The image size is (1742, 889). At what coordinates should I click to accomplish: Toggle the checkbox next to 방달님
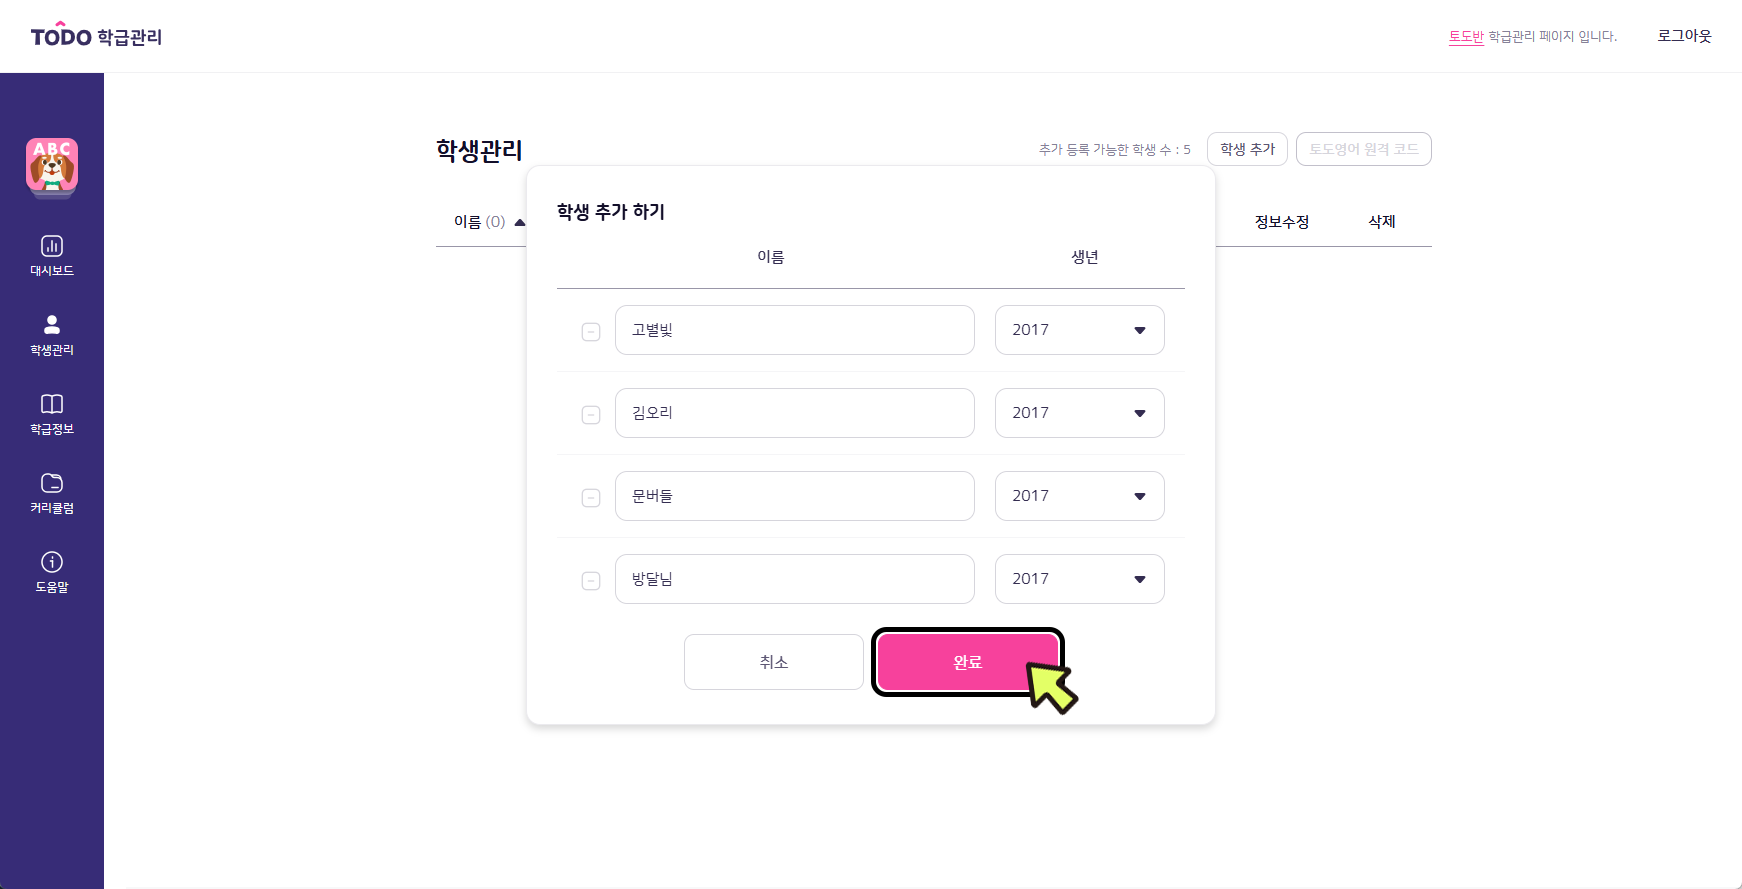(x=591, y=580)
